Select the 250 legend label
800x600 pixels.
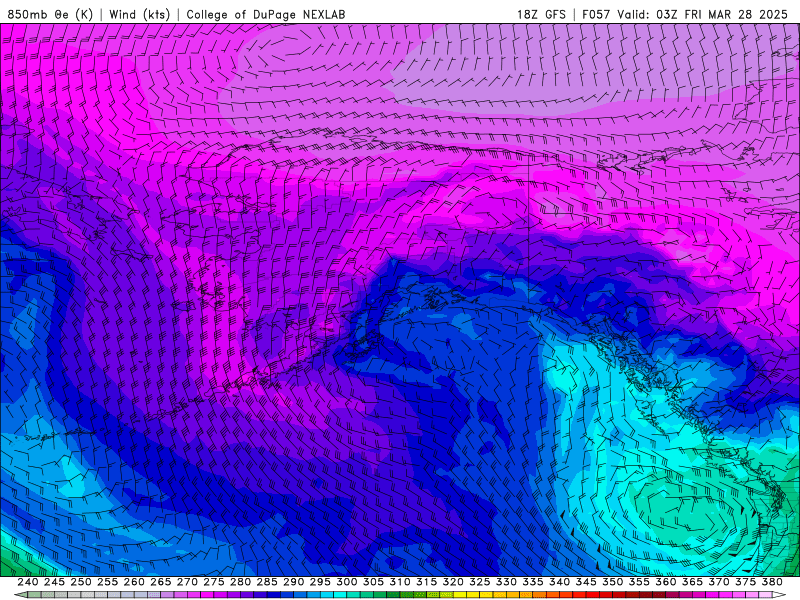[81, 582]
